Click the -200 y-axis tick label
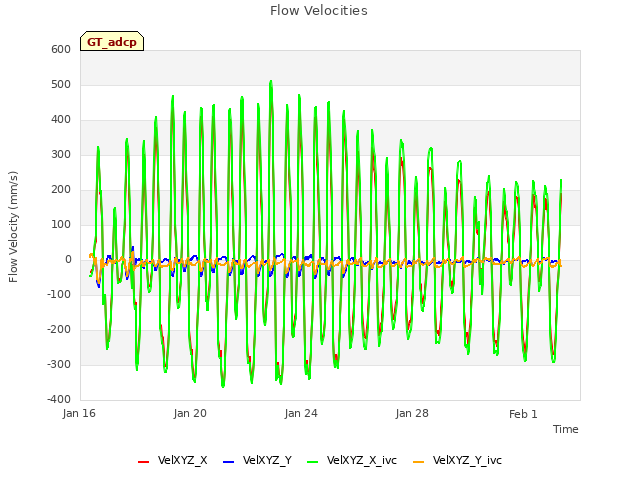 click(x=59, y=329)
